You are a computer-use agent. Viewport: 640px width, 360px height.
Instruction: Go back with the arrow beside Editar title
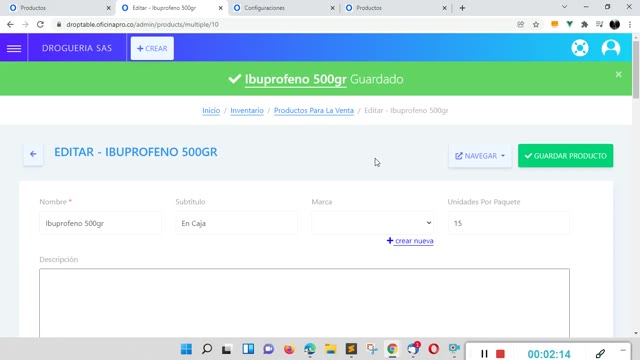click(x=33, y=154)
